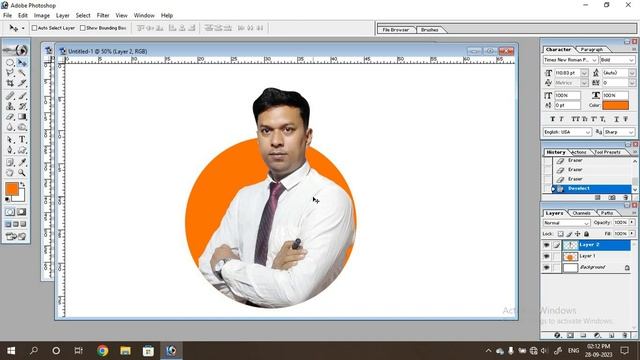Open the Filter menu
640x360 pixels.
coord(103,16)
